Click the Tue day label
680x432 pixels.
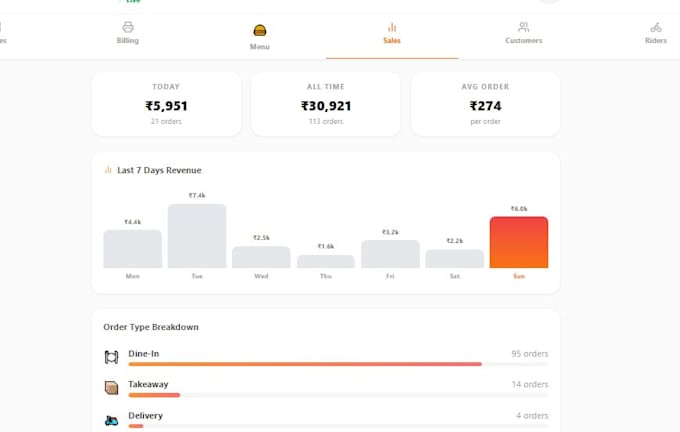click(x=197, y=276)
